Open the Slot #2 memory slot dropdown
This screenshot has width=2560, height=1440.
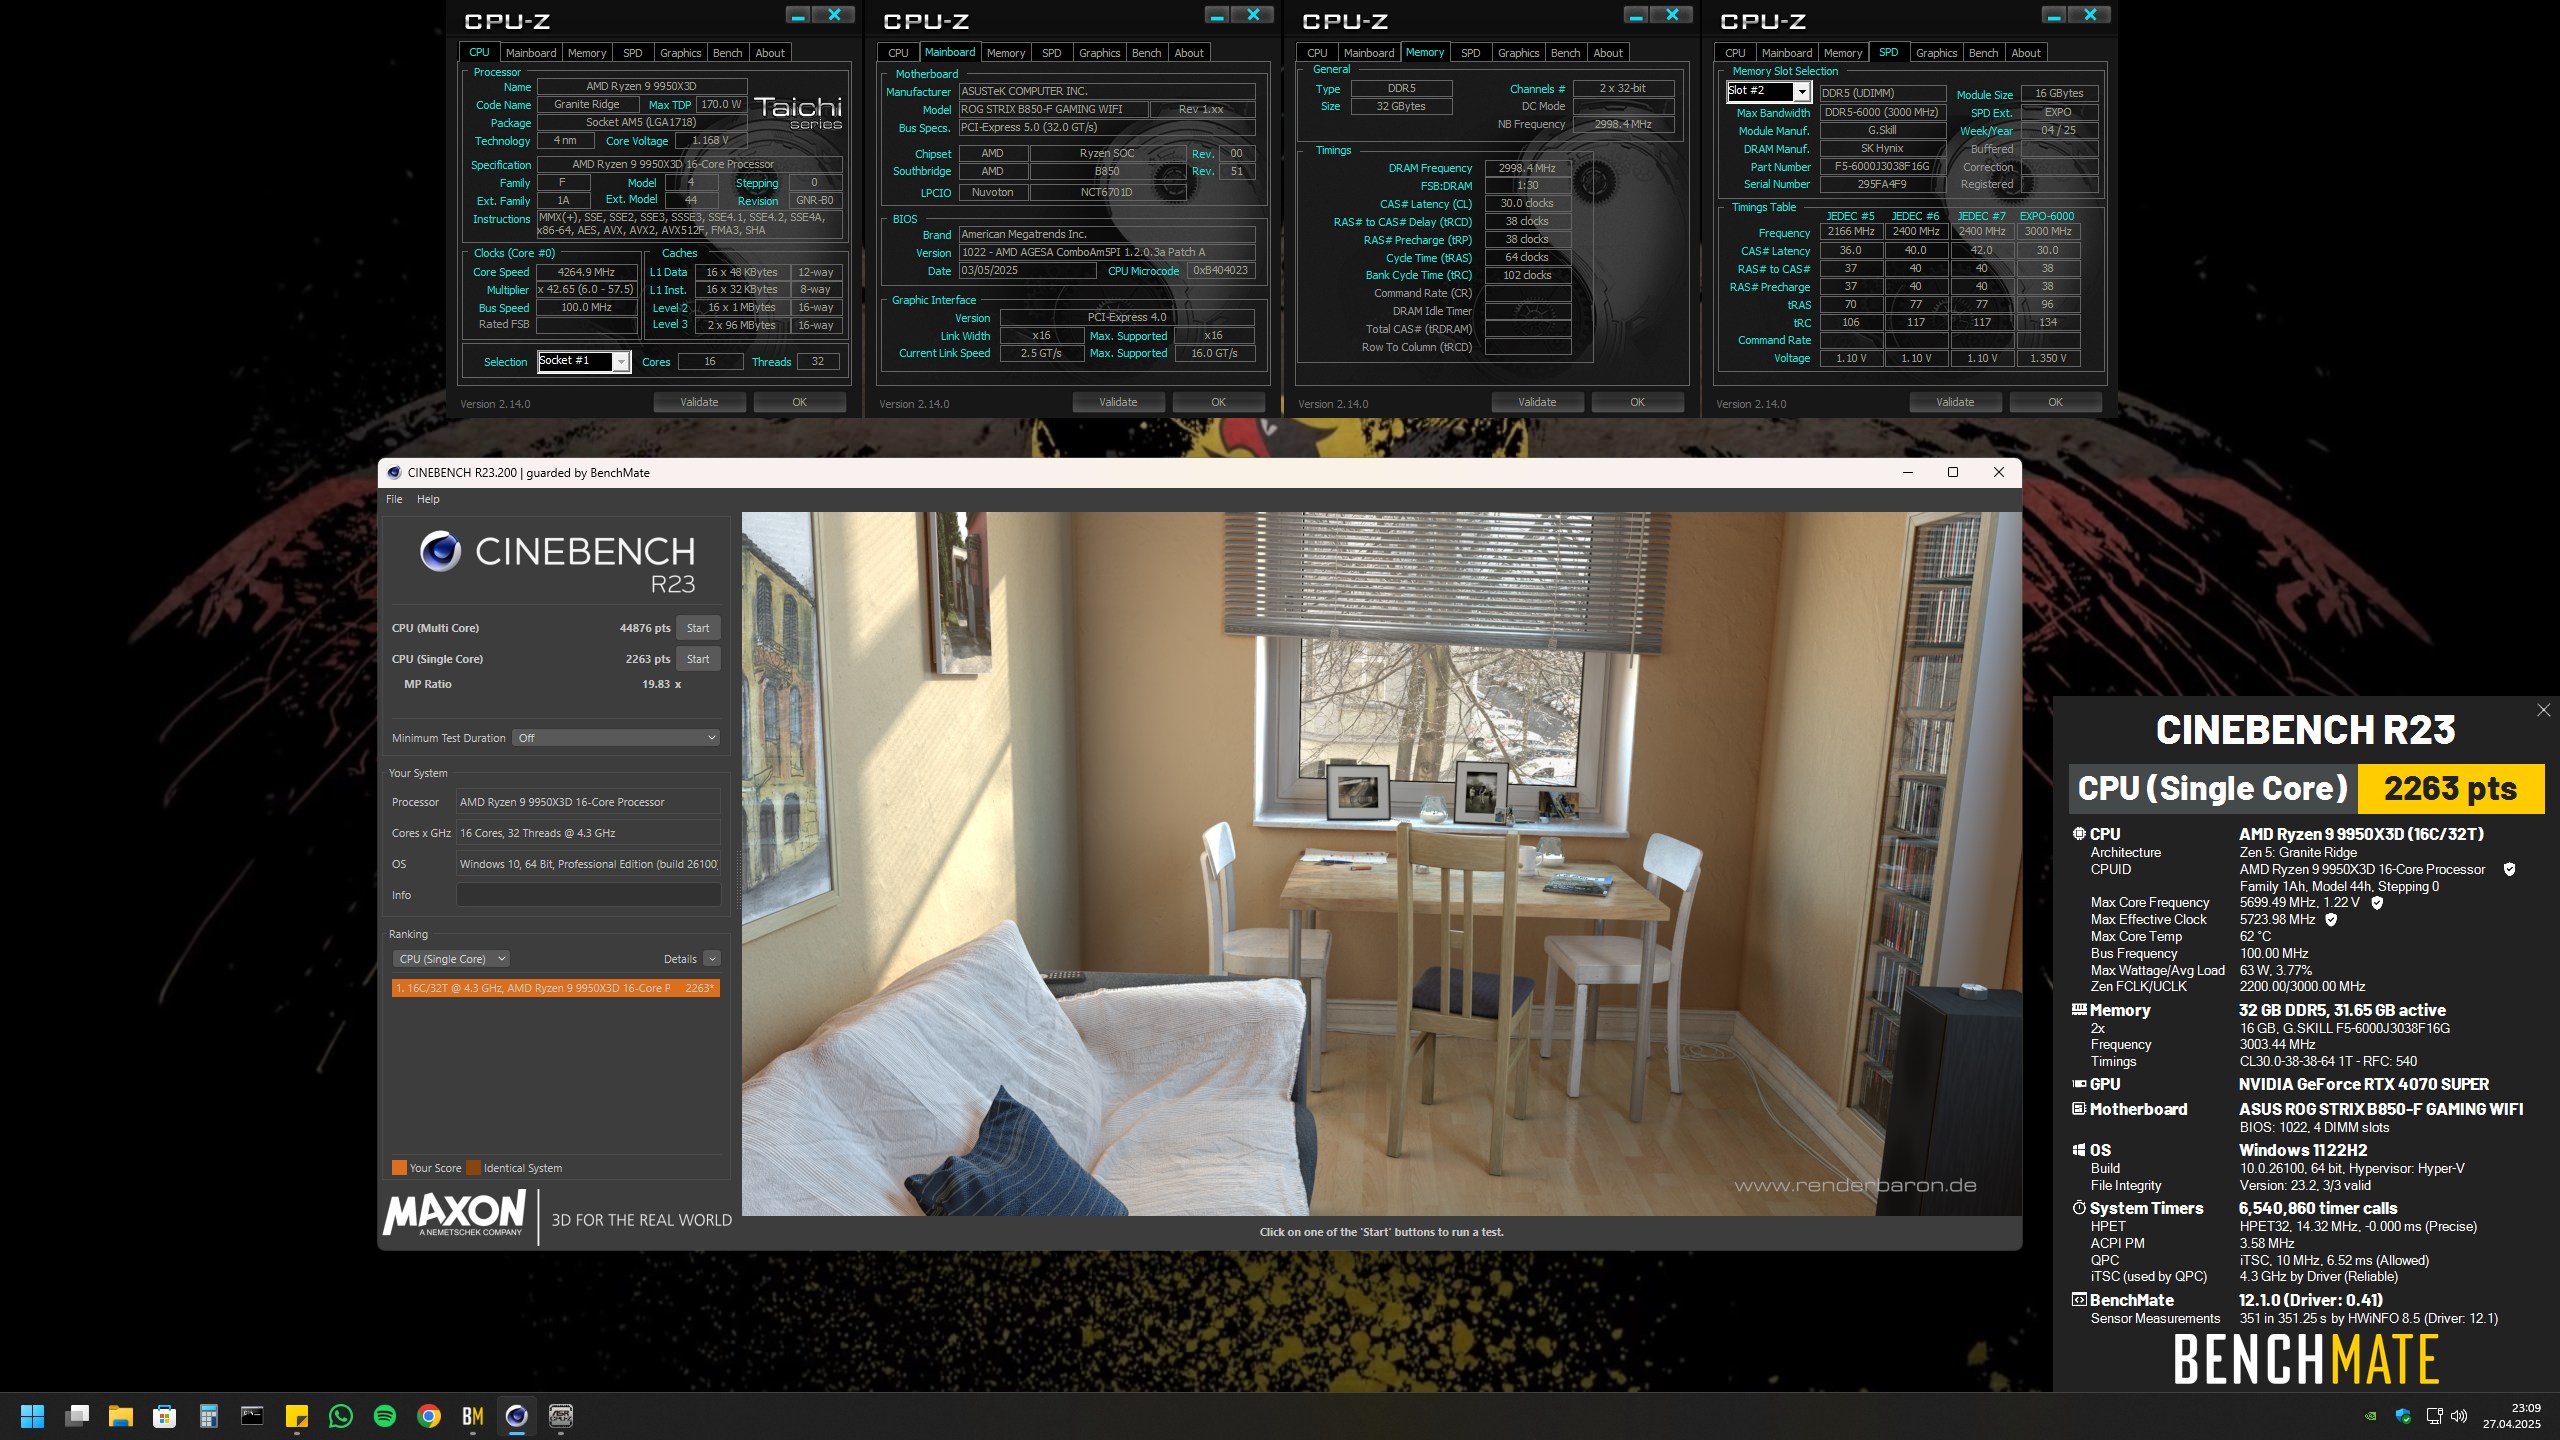[1768, 91]
